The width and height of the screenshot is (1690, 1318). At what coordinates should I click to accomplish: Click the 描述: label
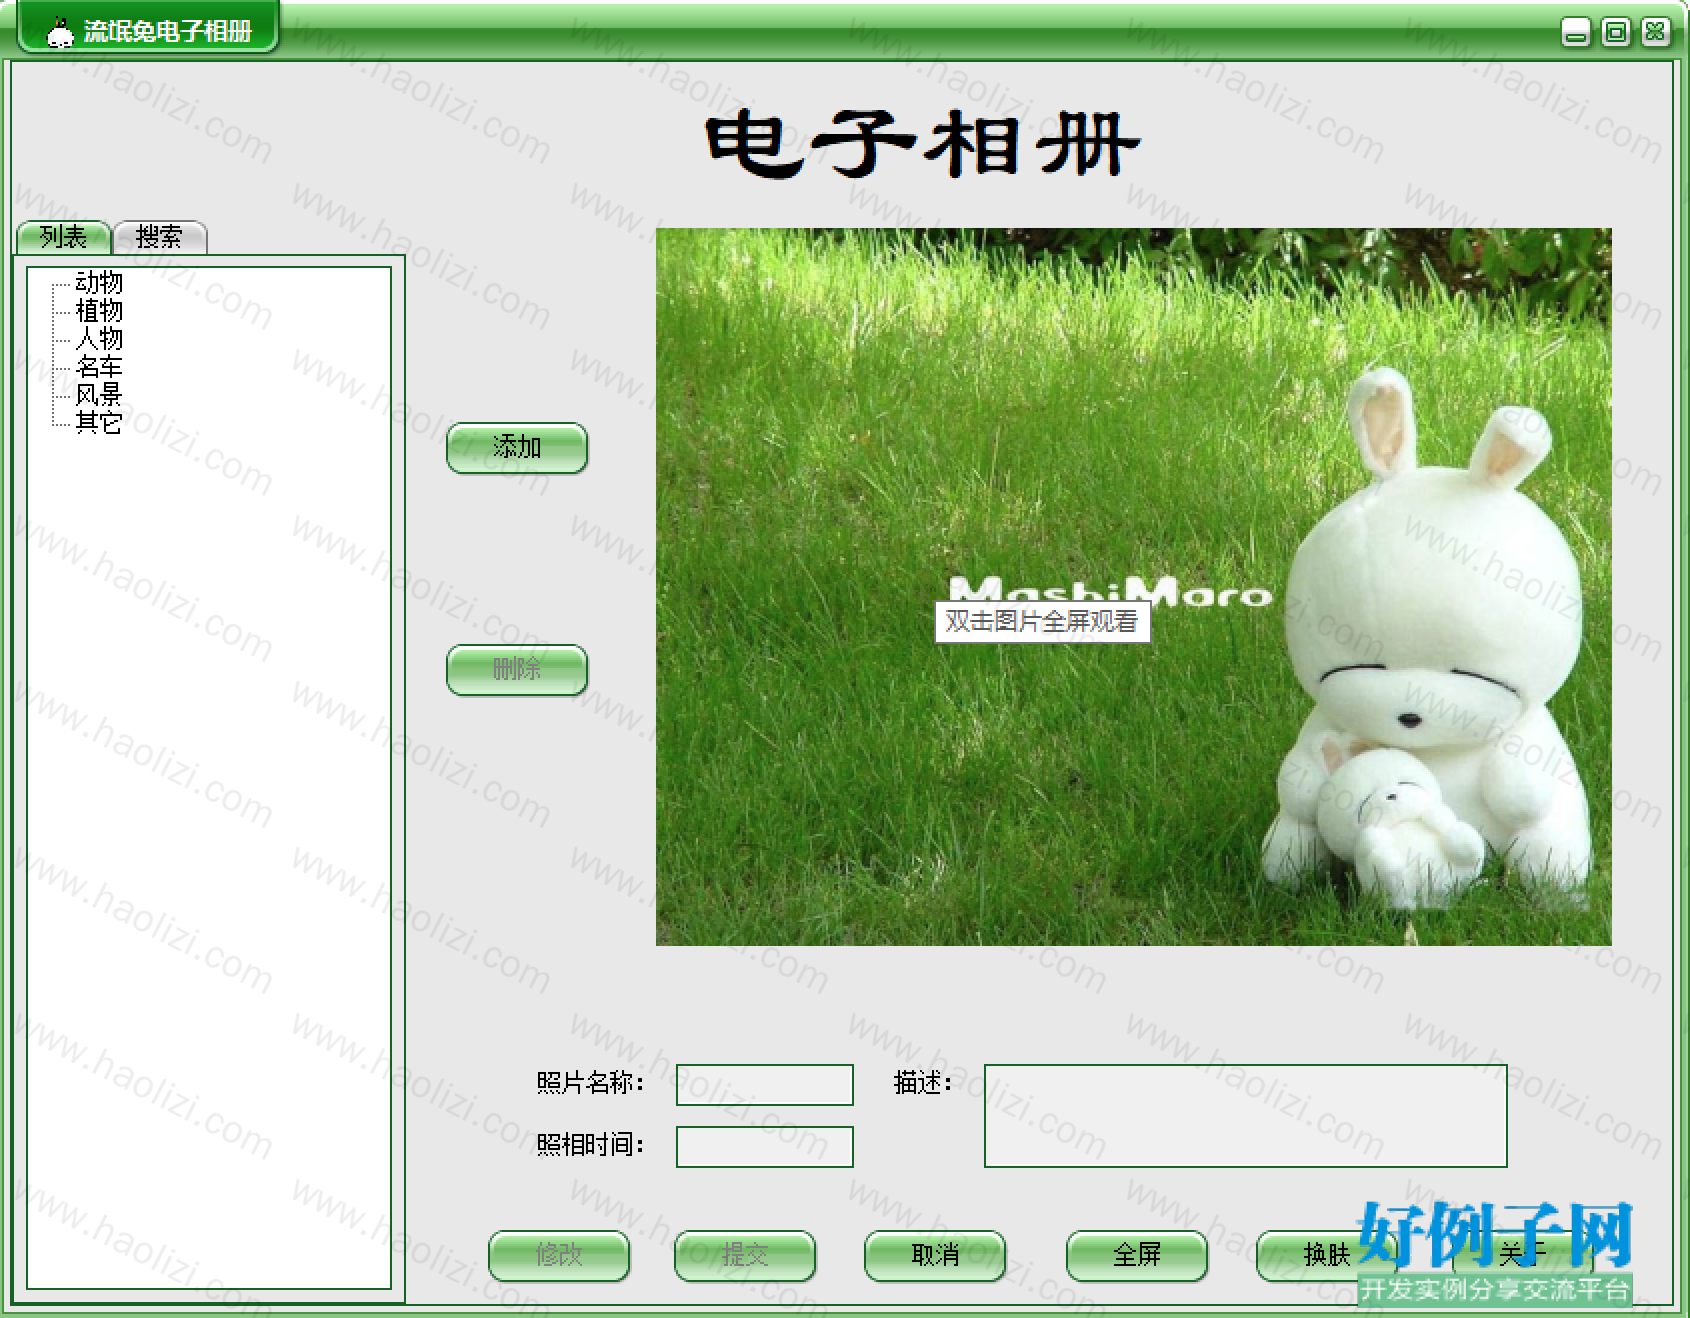(x=923, y=1083)
